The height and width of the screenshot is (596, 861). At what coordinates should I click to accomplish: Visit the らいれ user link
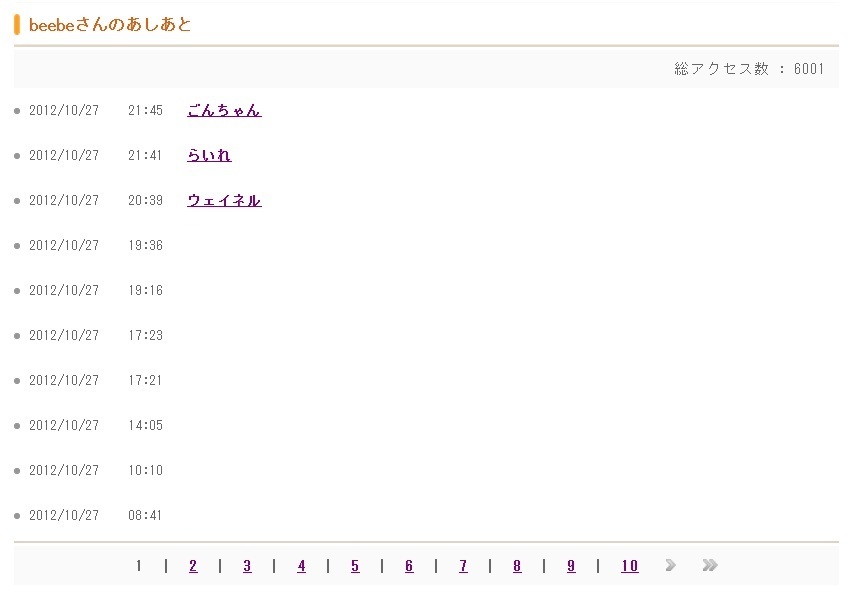[x=209, y=156]
